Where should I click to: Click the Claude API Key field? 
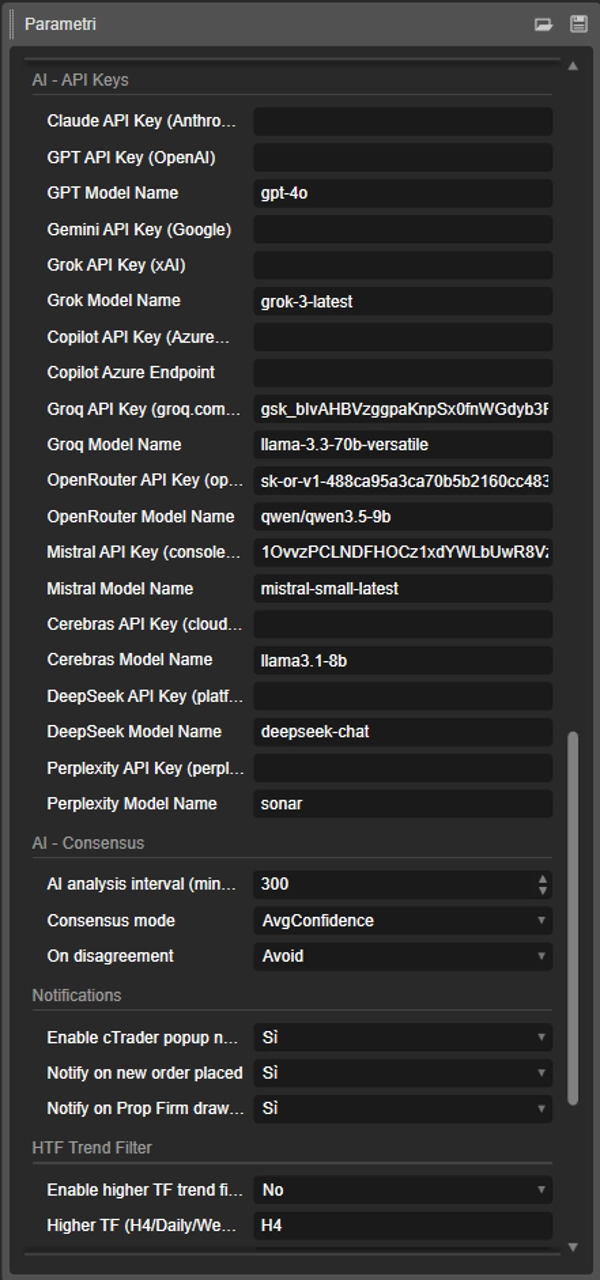(402, 121)
